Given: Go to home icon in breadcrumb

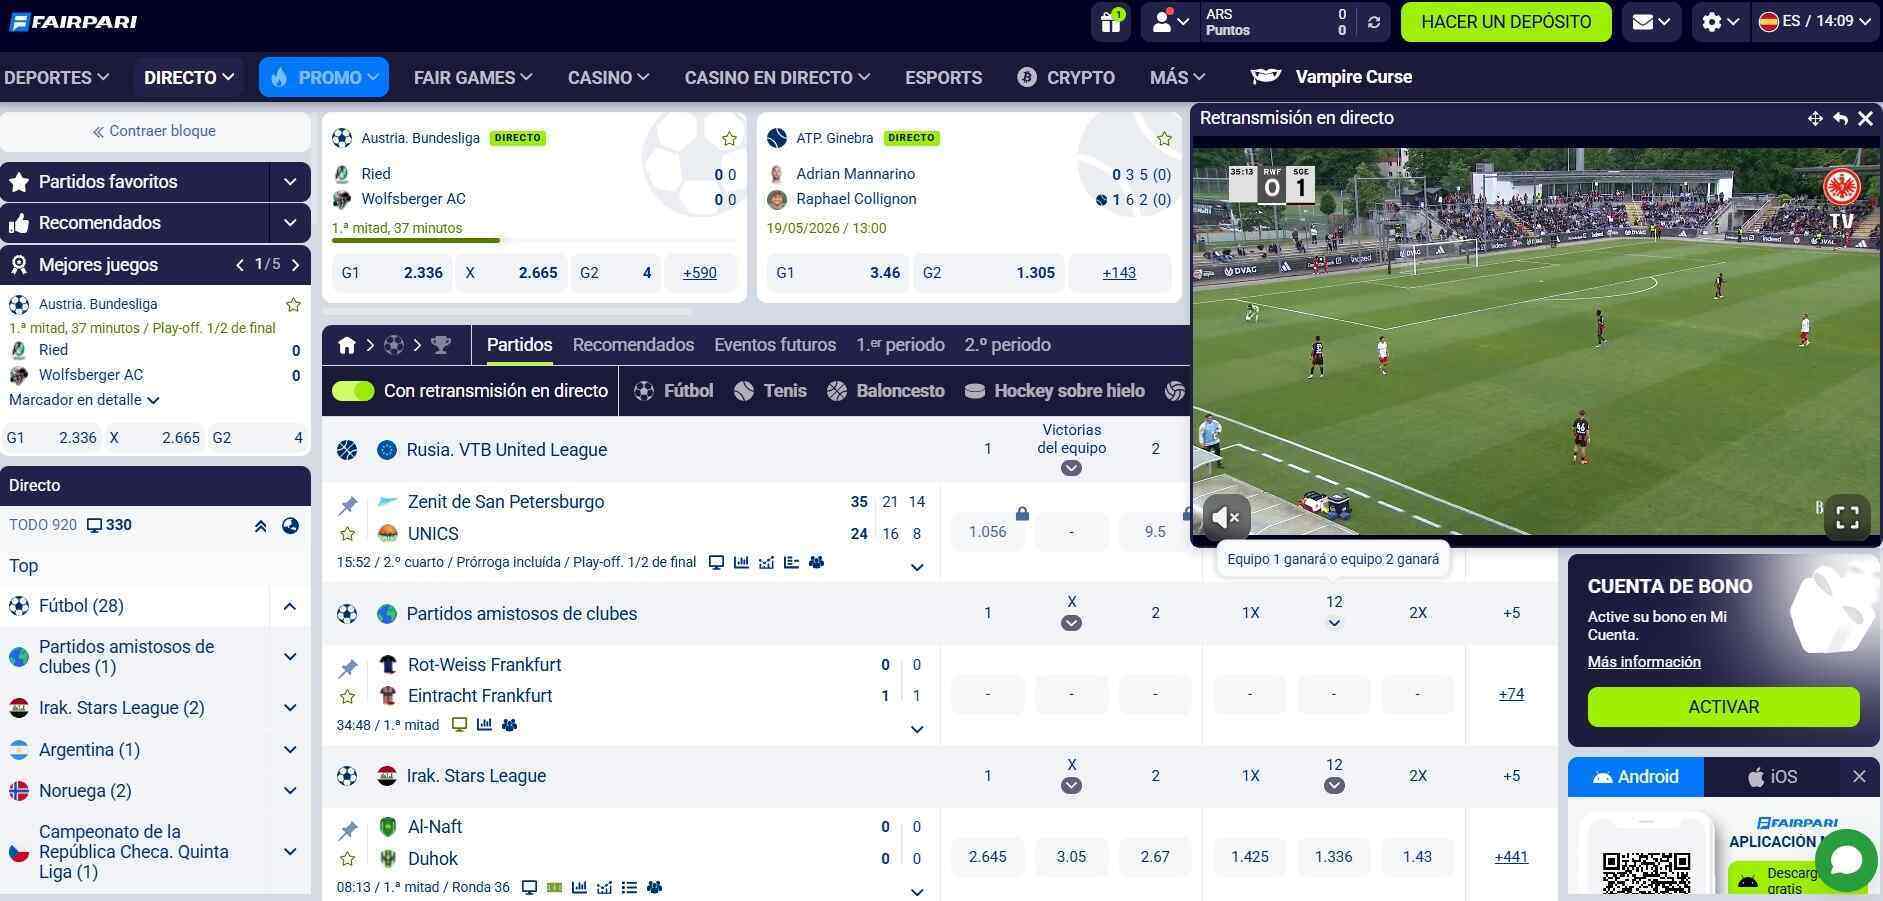Looking at the screenshot, I should [x=347, y=345].
